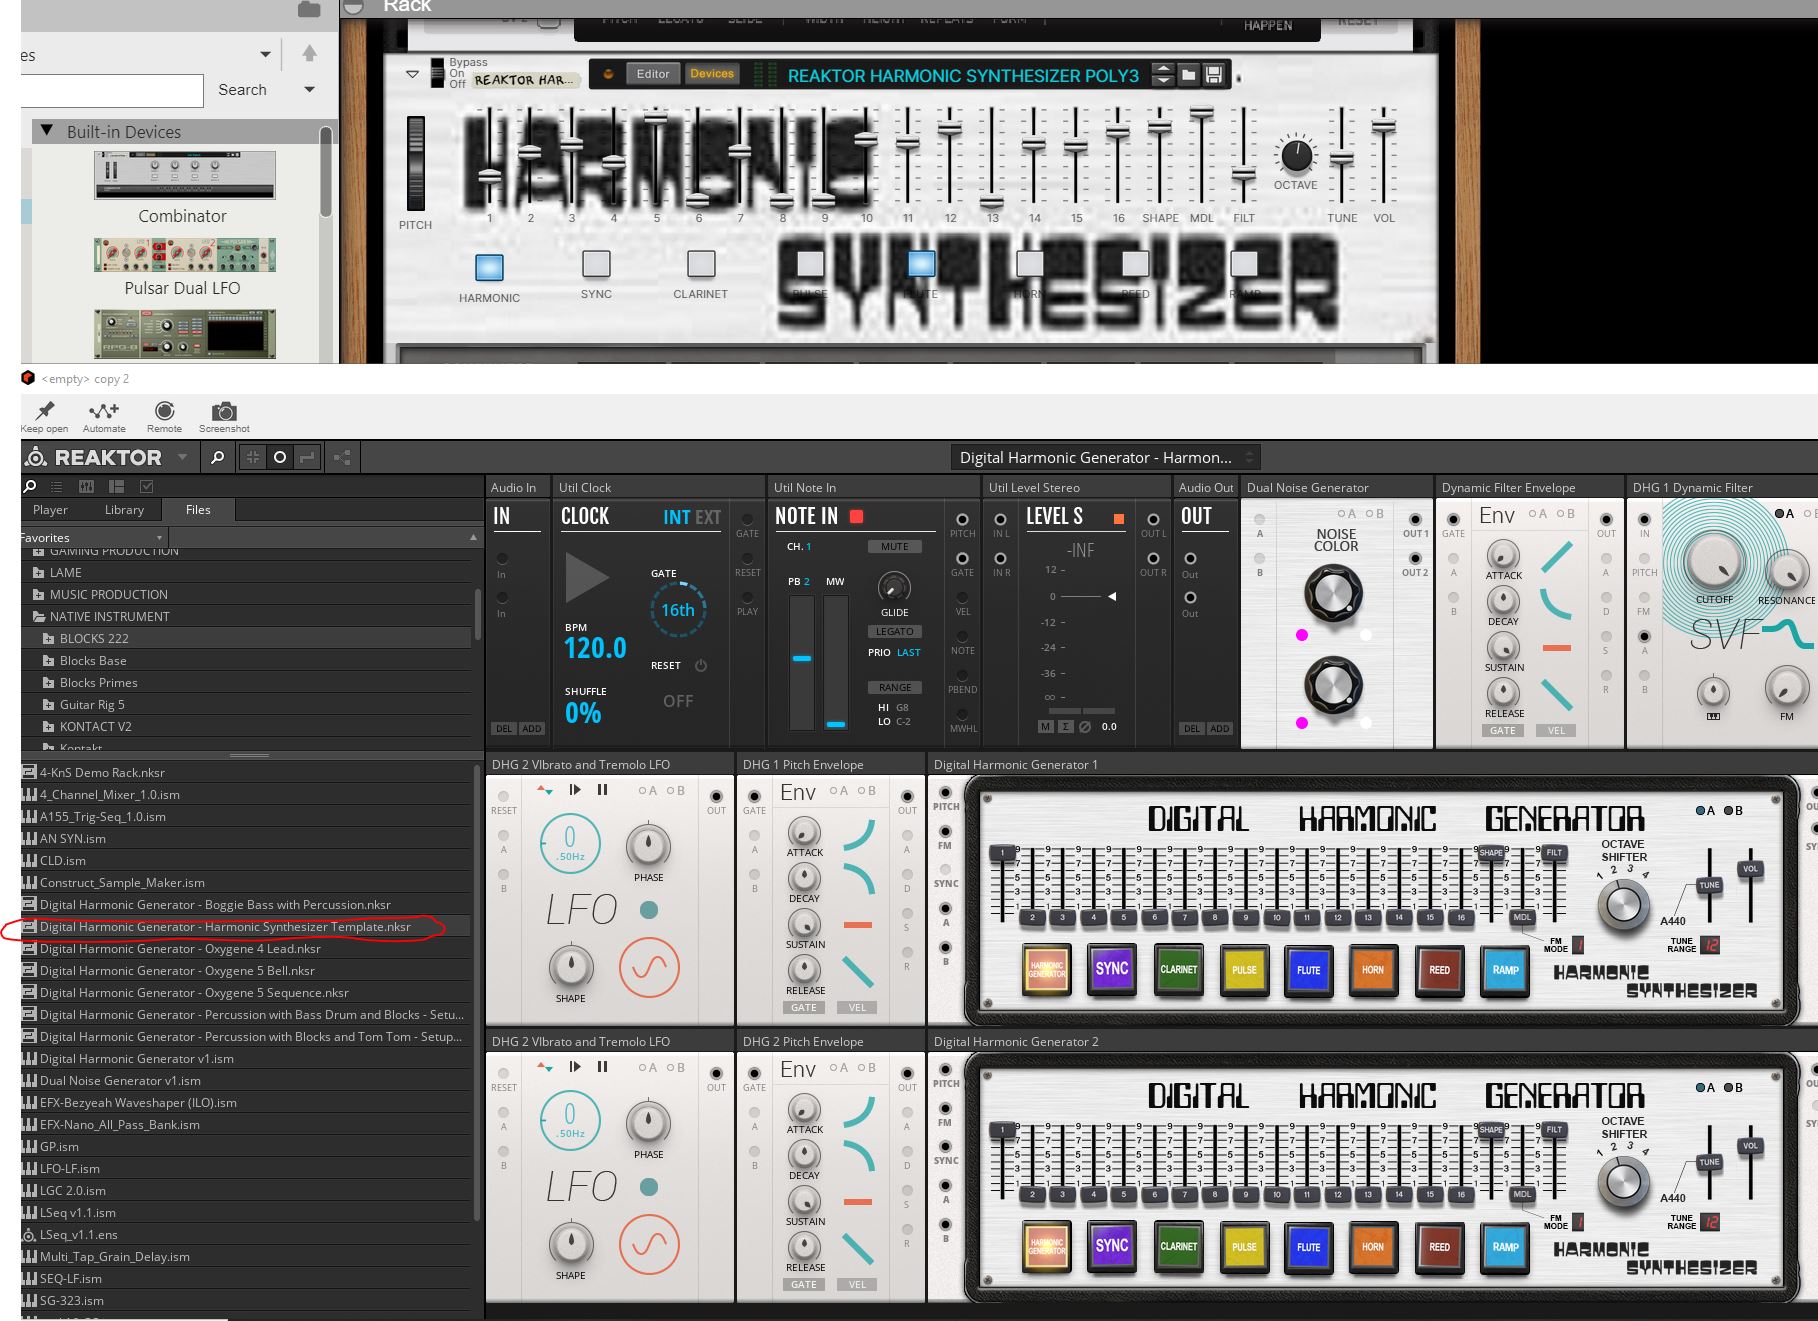Switch to the Library tab
Viewport: 1818px width, 1321px height.
tap(124, 510)
